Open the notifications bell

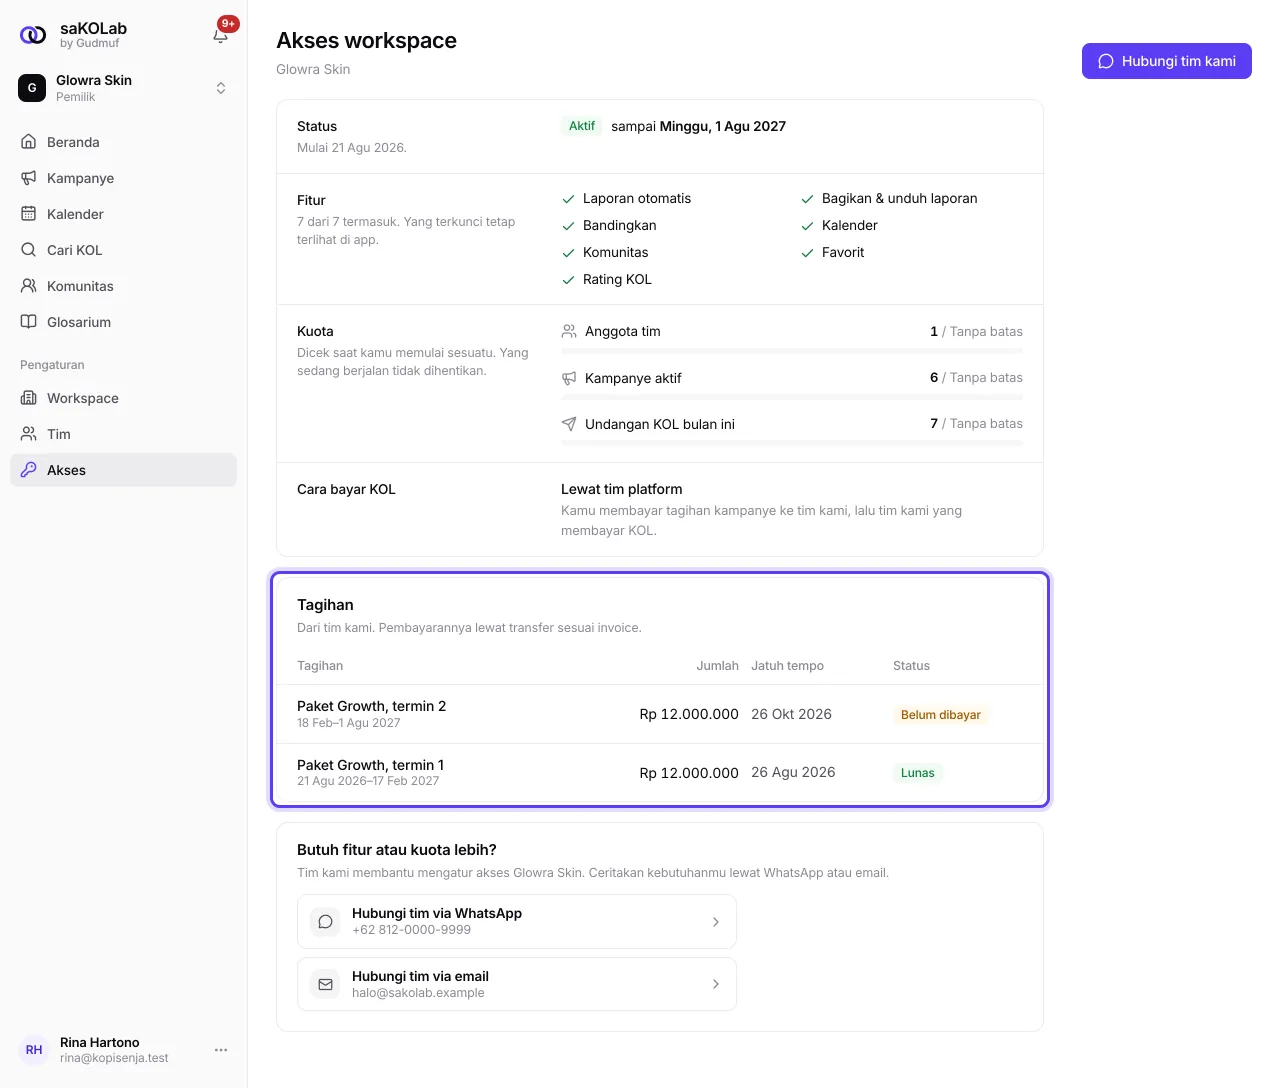coord(221,35)
